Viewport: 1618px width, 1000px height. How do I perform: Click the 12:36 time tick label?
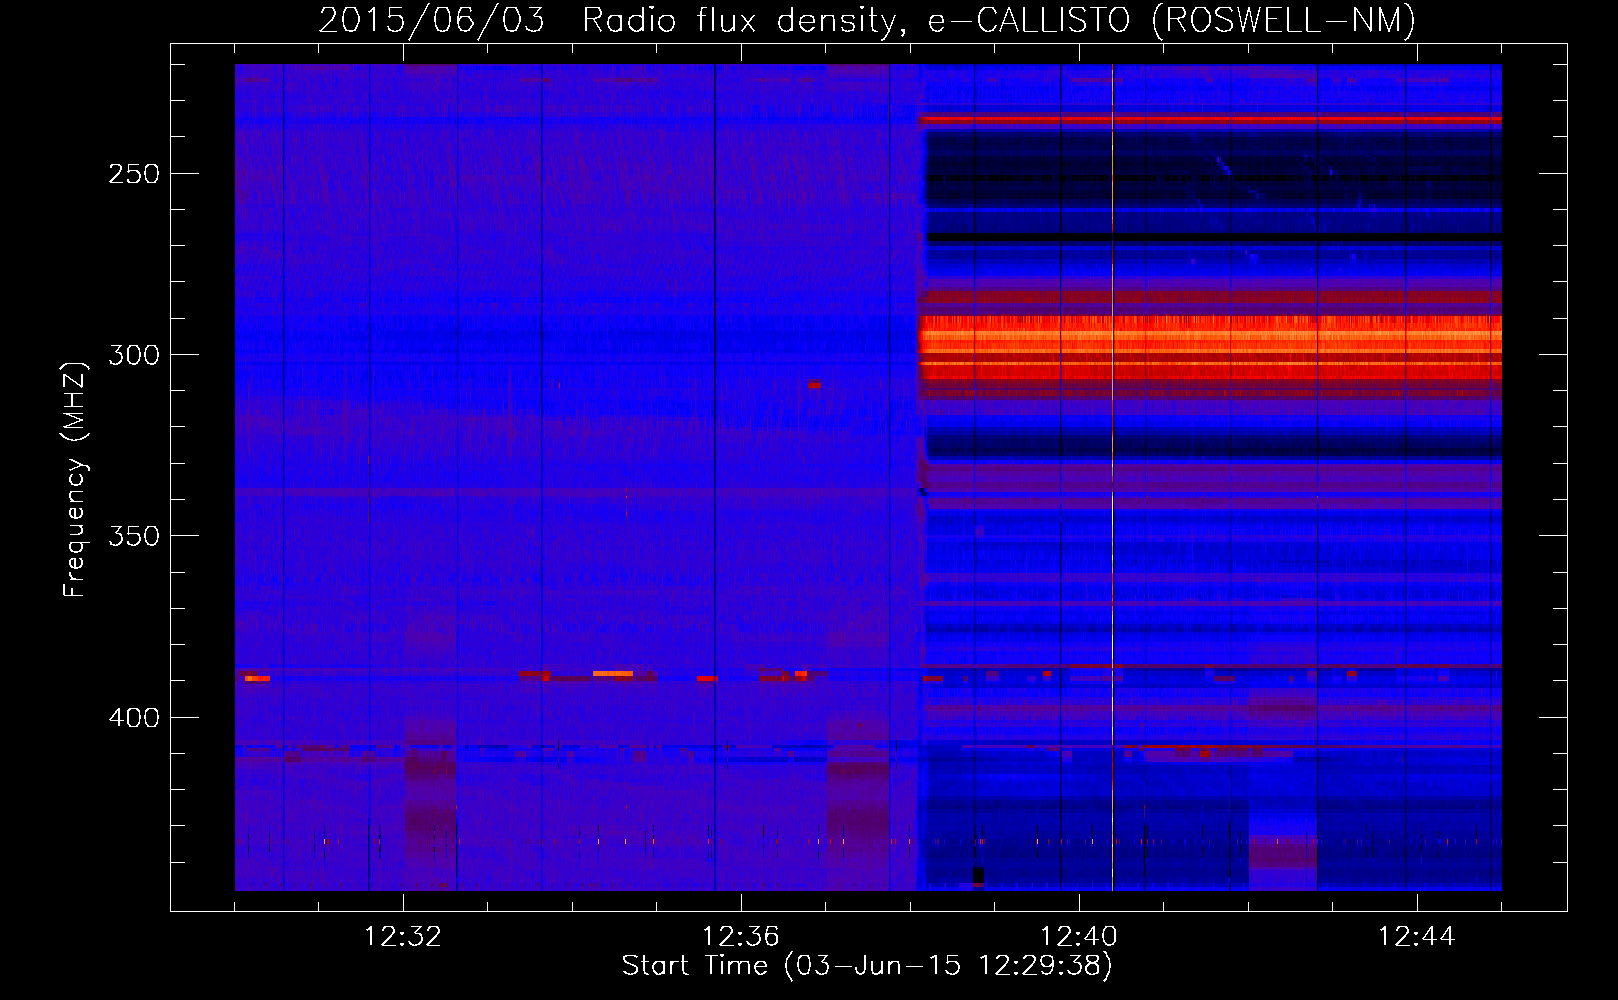[x=741, y=937]
